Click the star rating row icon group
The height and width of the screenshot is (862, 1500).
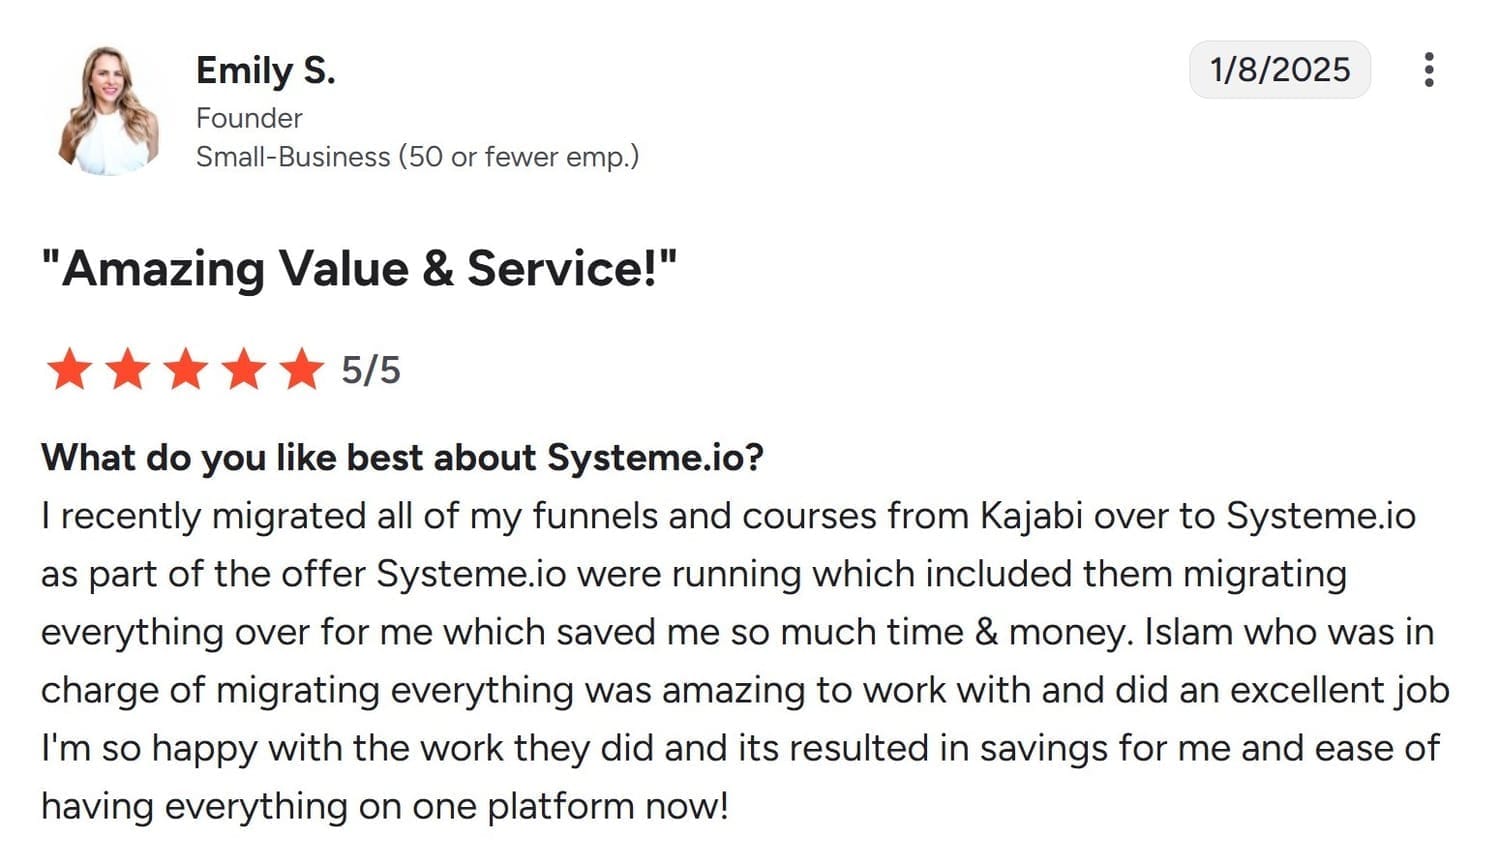185,370
